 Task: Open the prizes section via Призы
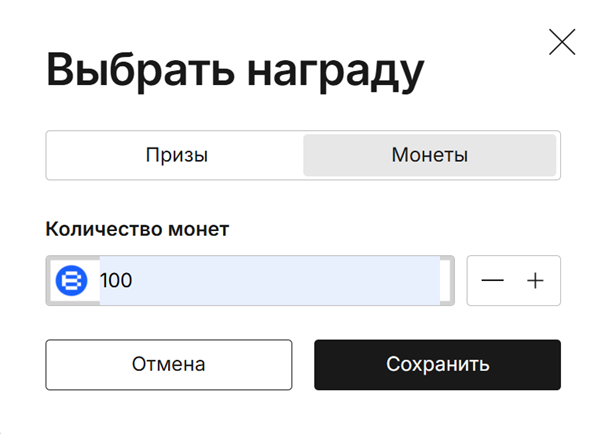[176, 156]
